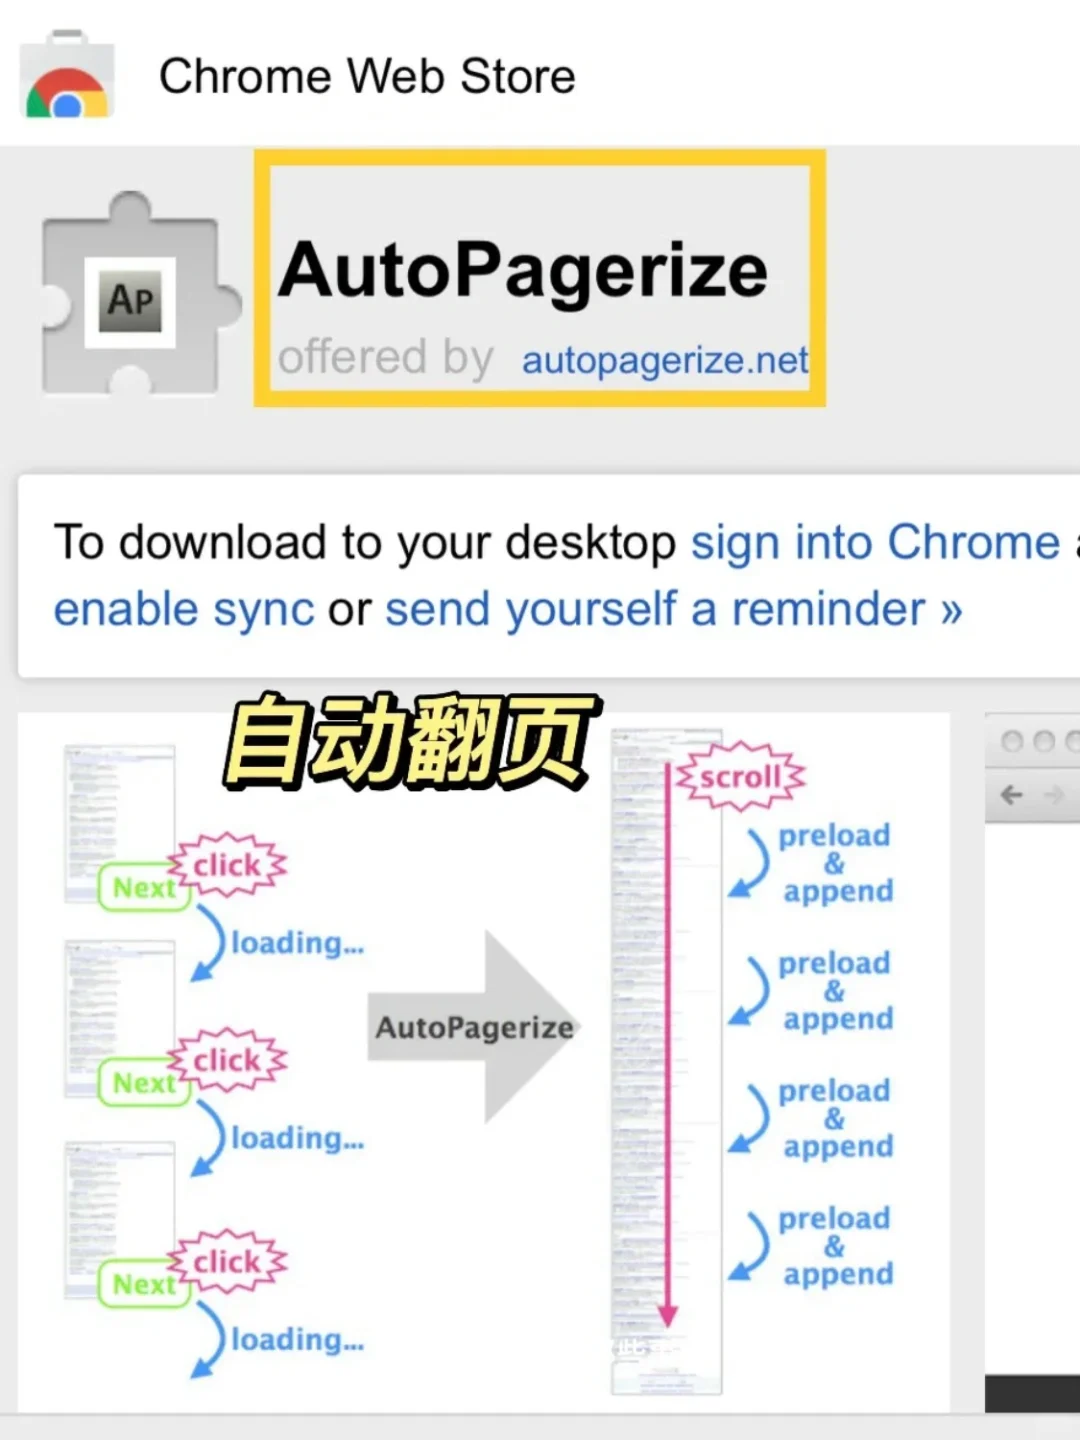Click the 'enable sync' link
Screen dimensions: 1080x1440
184,609
